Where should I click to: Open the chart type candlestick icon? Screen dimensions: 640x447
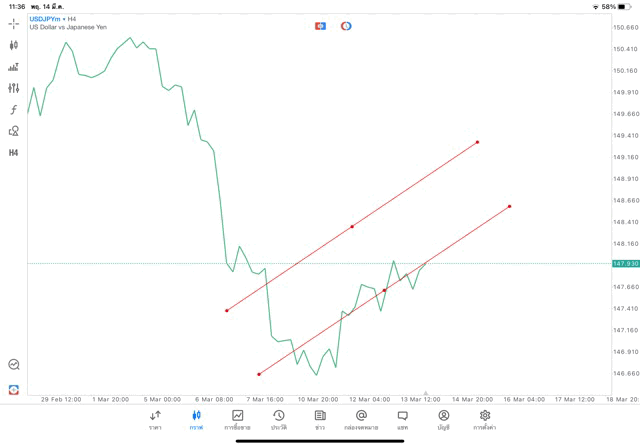click(x=14, y=45)
